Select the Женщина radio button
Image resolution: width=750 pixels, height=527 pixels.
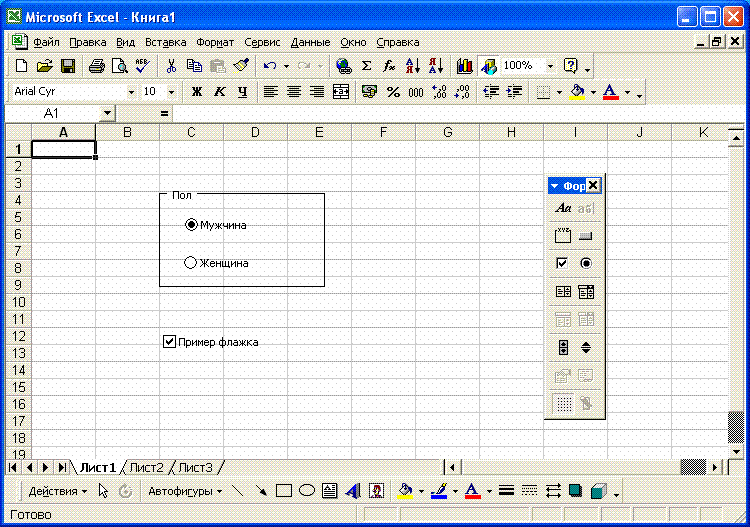[191, 263]
